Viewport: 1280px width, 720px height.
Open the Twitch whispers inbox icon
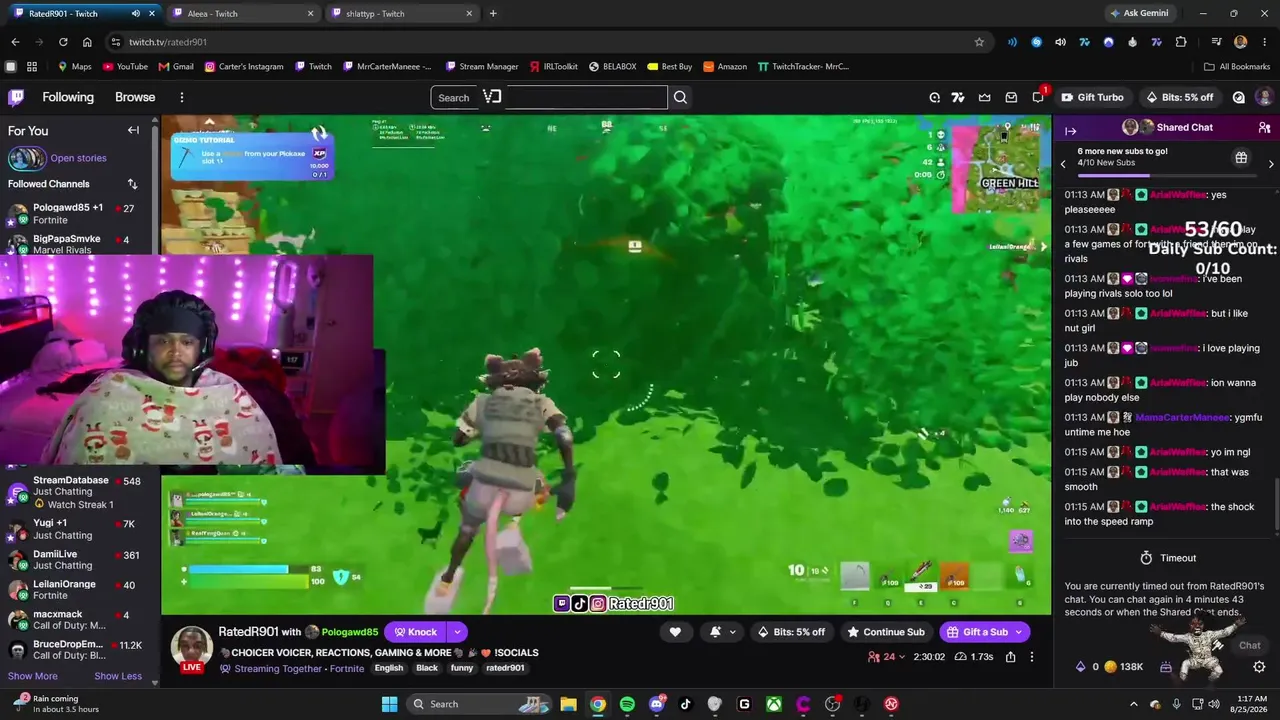[x=1011, y=97]
